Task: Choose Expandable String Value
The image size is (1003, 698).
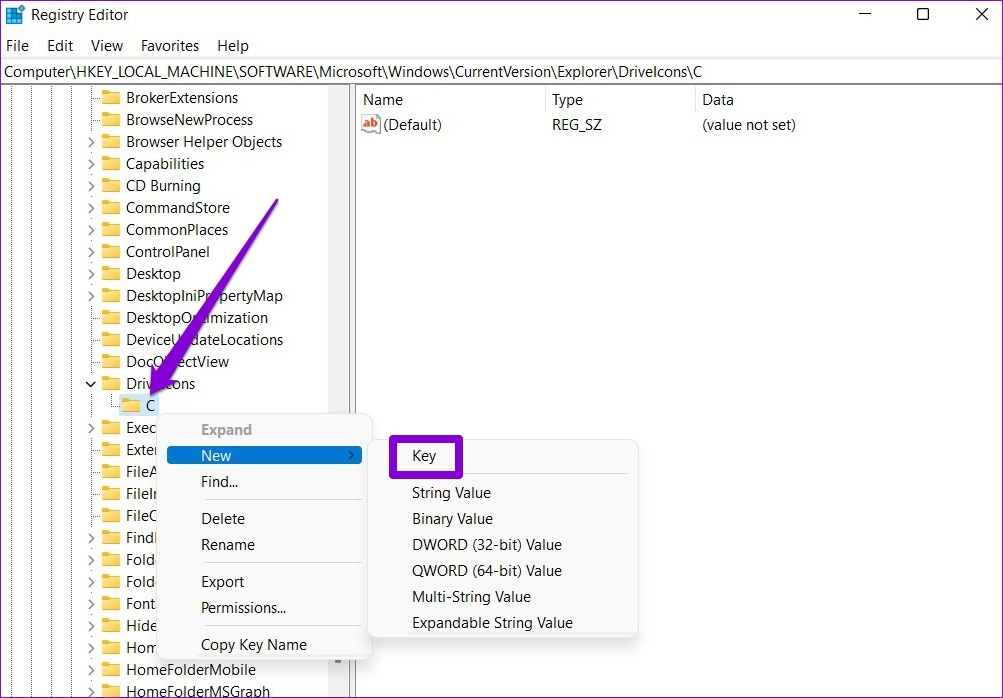Action: 493,623
